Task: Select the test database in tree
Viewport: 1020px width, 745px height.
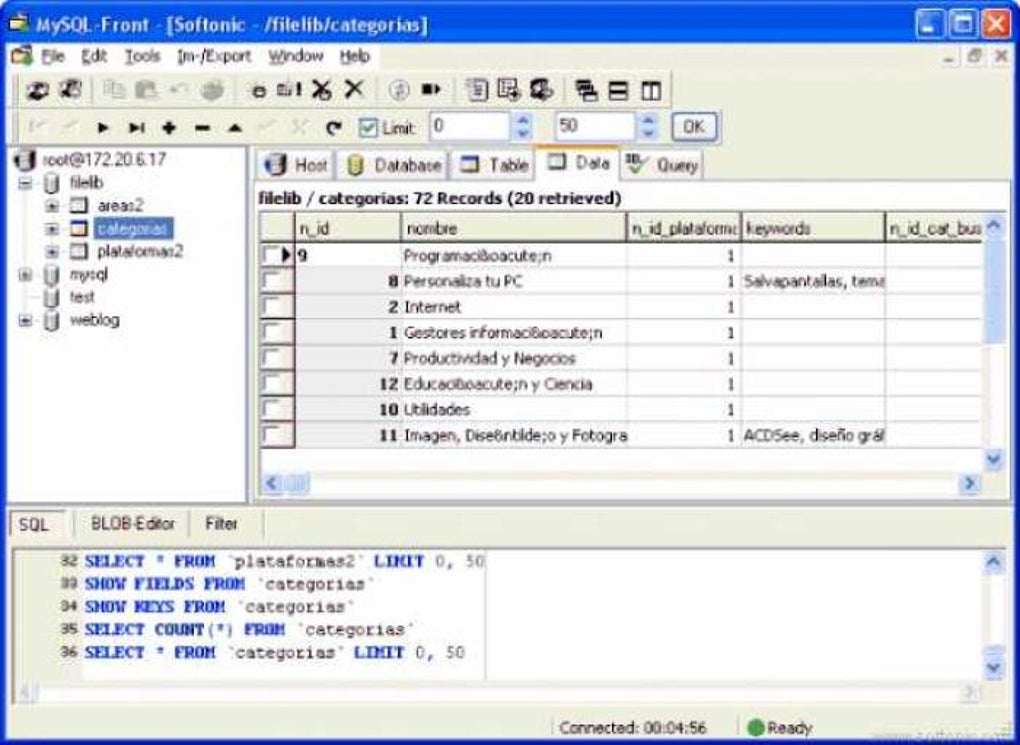Action: (x=82, y=297)
